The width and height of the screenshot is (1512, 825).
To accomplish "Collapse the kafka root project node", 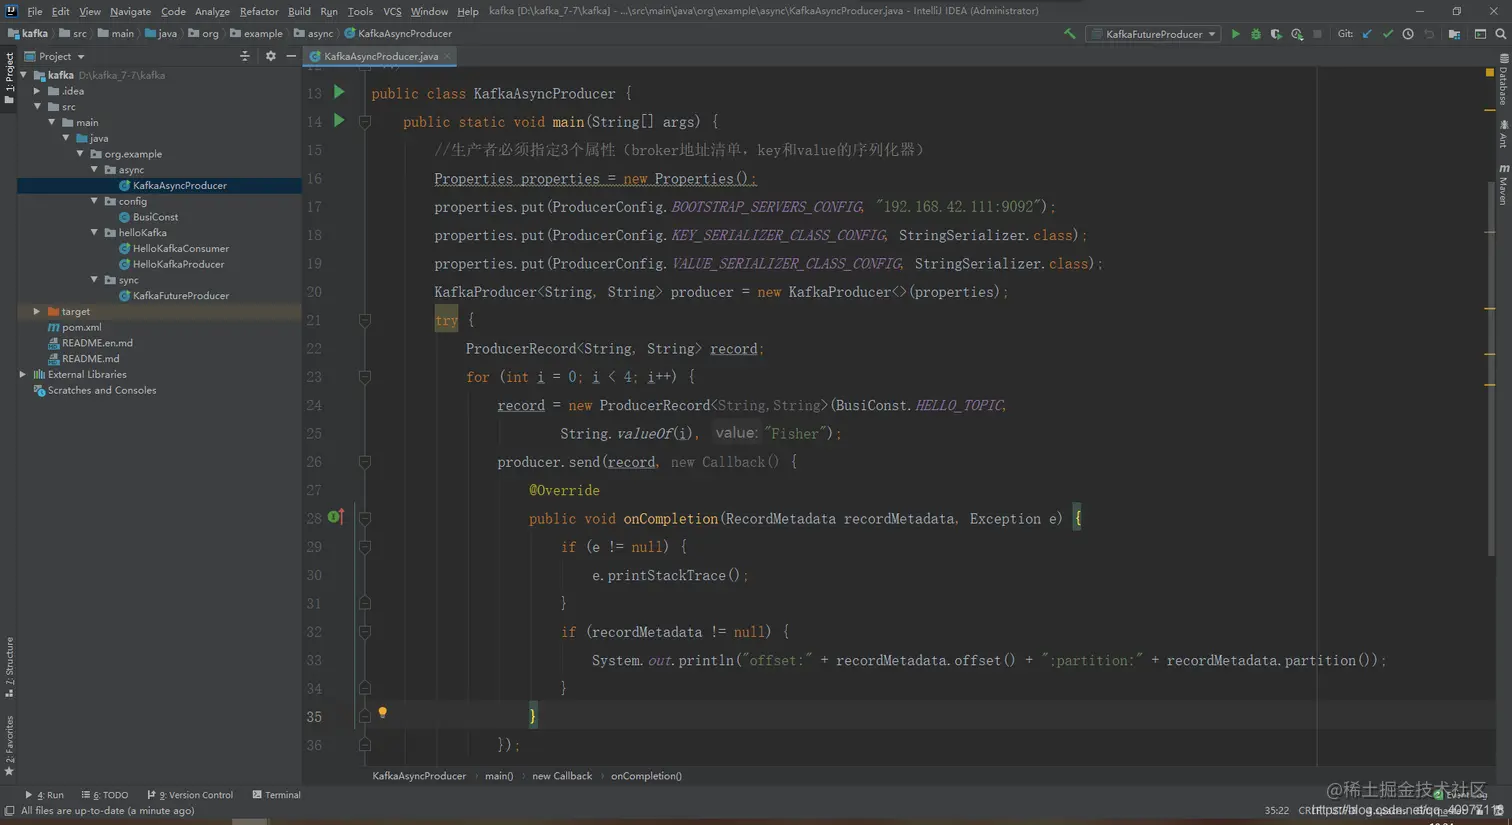I will [24, 75].
